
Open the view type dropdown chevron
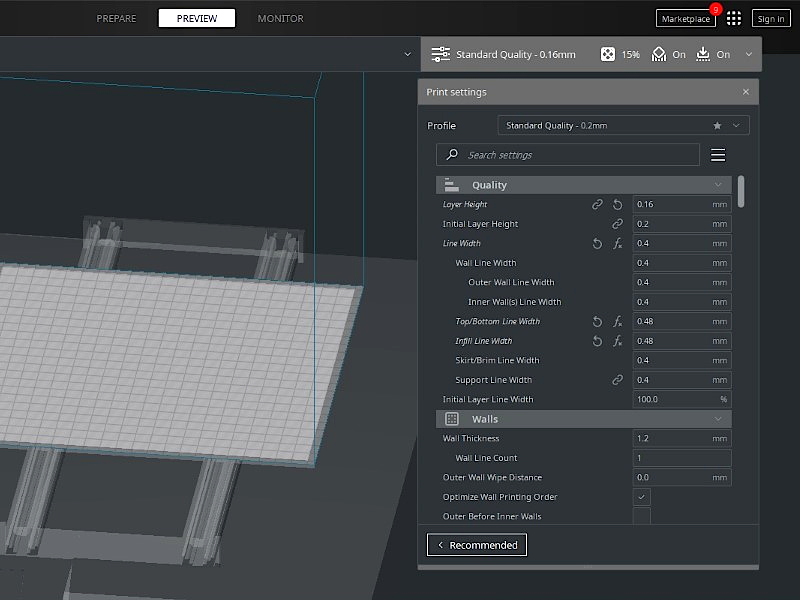coord(407,54)
